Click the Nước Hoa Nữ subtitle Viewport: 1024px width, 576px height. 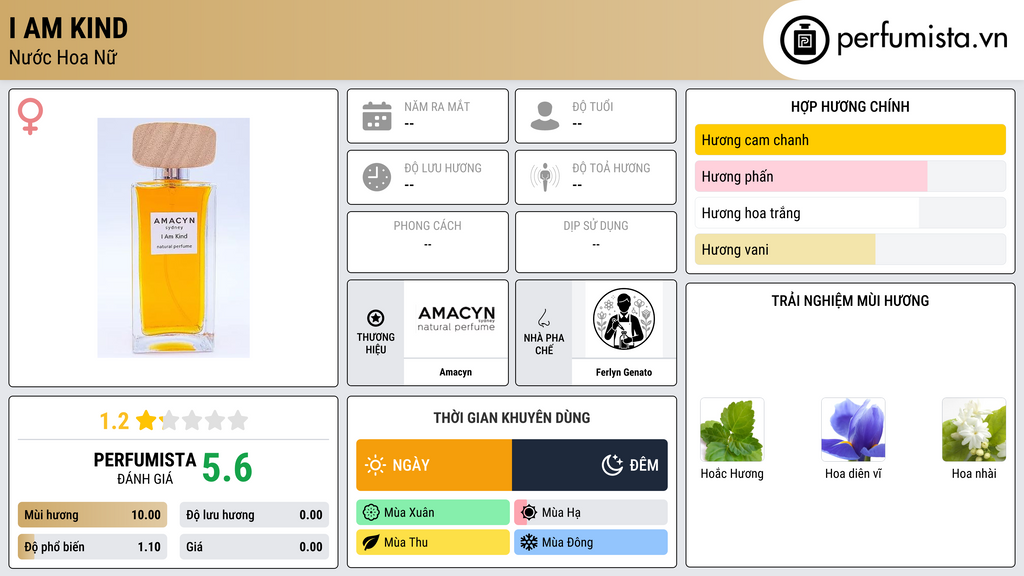(63, 58)
